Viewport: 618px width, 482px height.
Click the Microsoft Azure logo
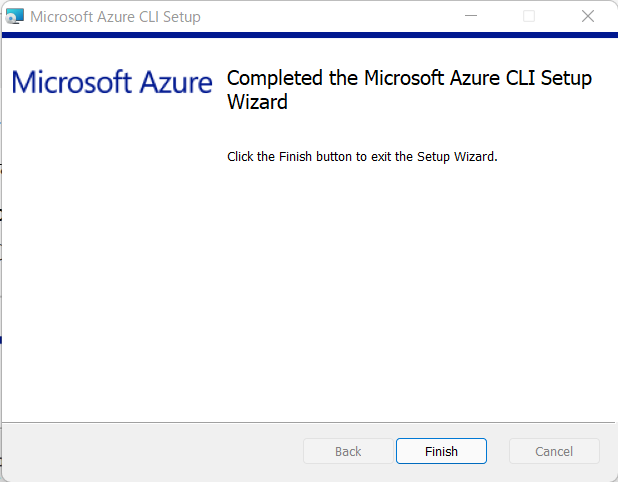[112, 82]
